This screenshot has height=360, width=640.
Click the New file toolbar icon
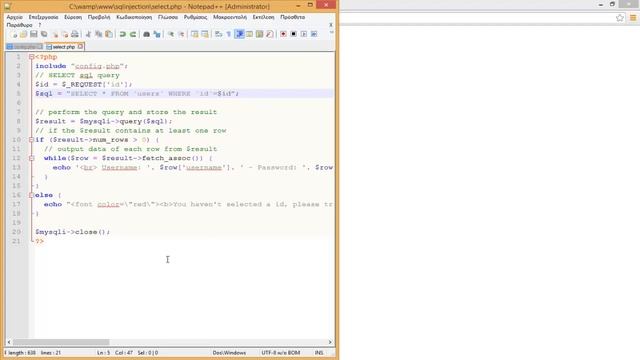coord(13,34)
